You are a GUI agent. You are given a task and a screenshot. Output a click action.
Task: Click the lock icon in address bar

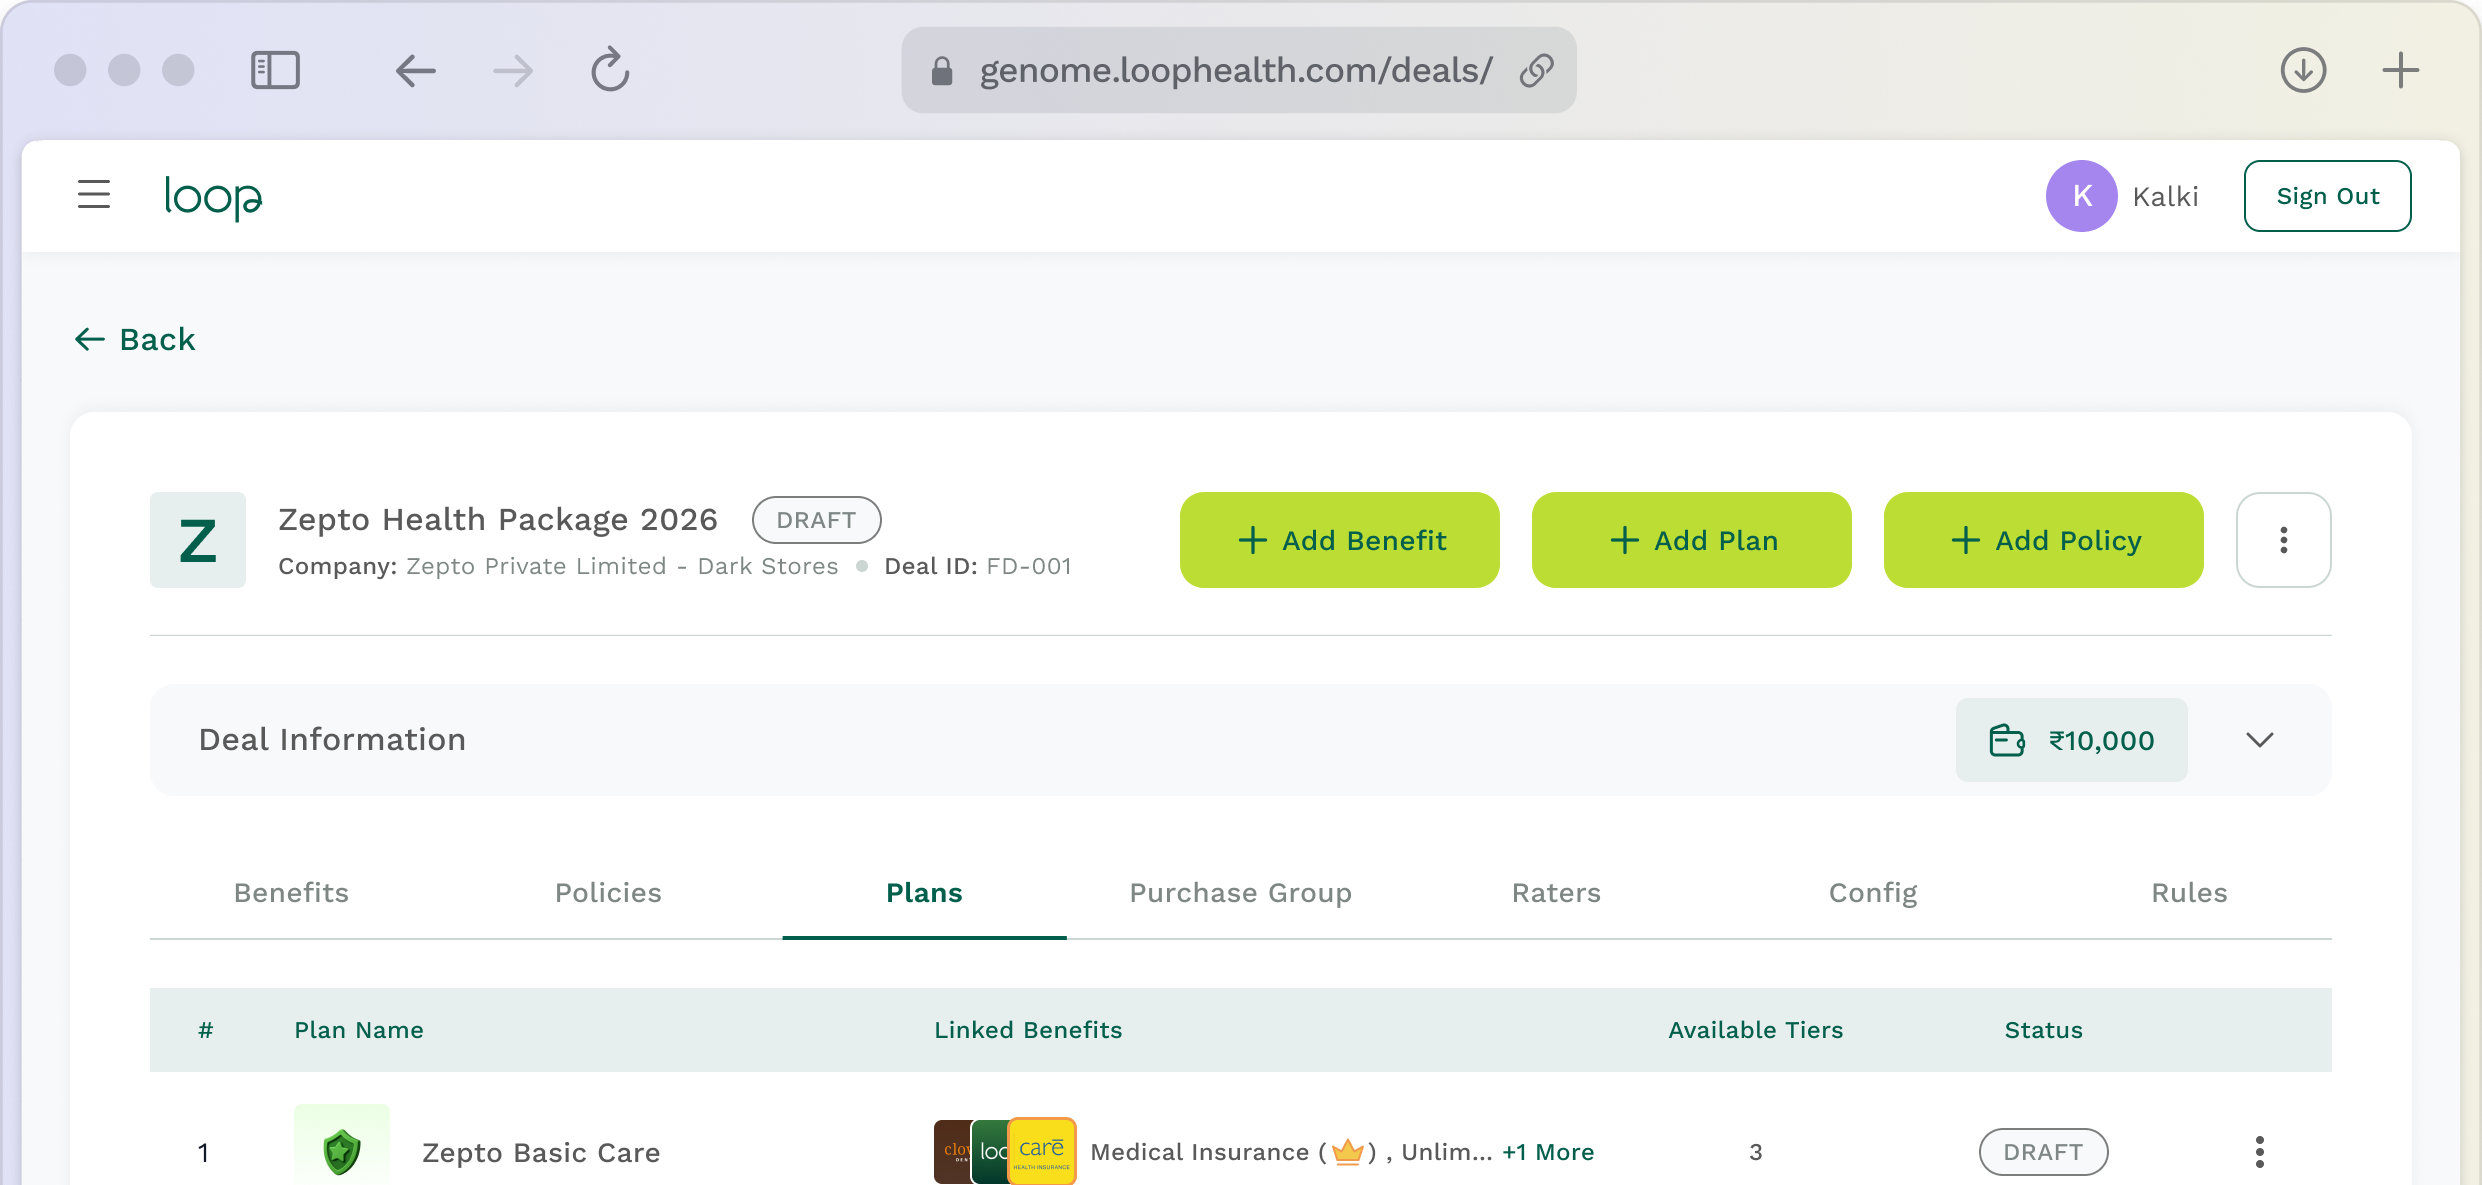[941, 71]
